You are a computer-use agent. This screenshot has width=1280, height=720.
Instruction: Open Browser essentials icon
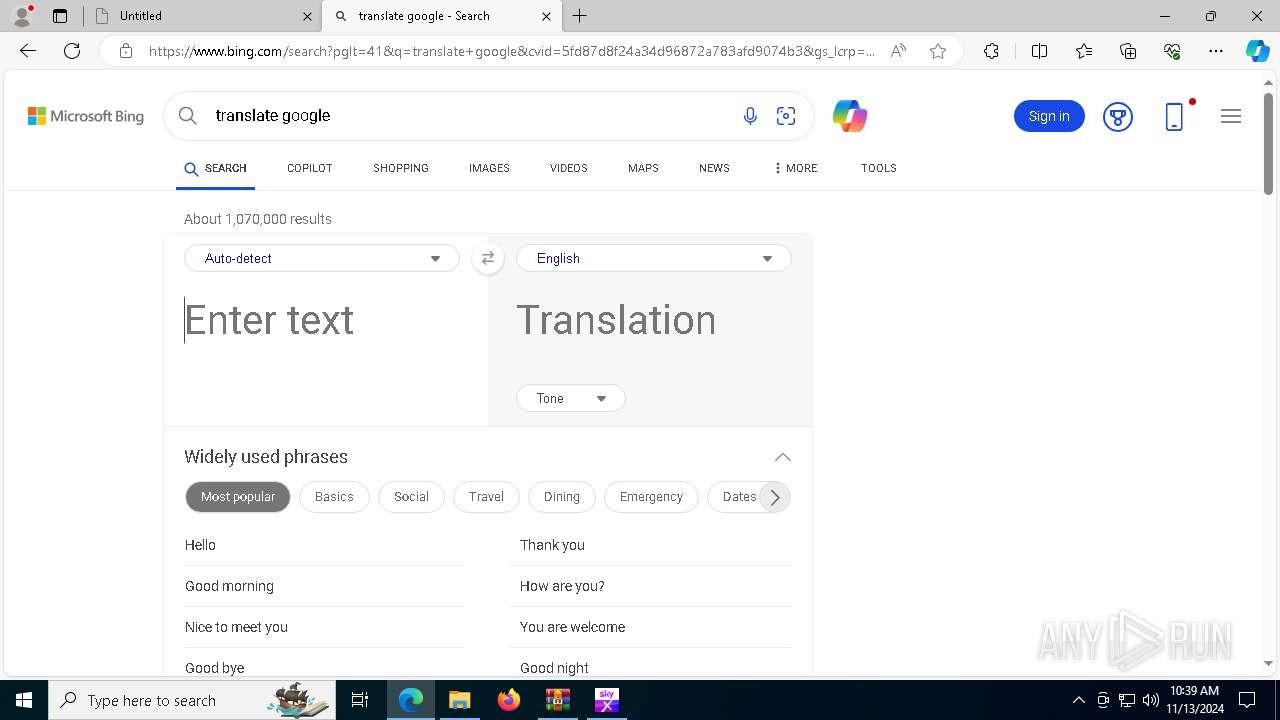pyautogui.click(x=1172, y=51)
